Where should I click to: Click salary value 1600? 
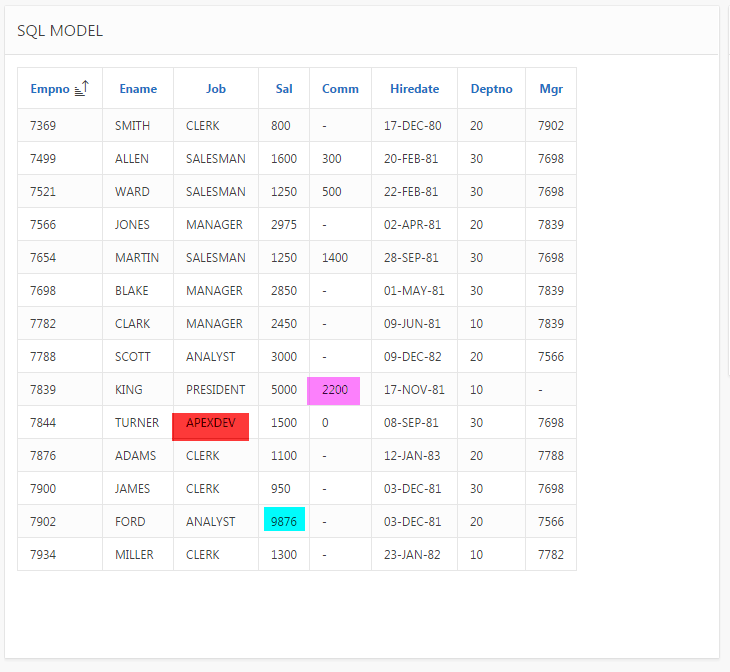pos(284,159)
